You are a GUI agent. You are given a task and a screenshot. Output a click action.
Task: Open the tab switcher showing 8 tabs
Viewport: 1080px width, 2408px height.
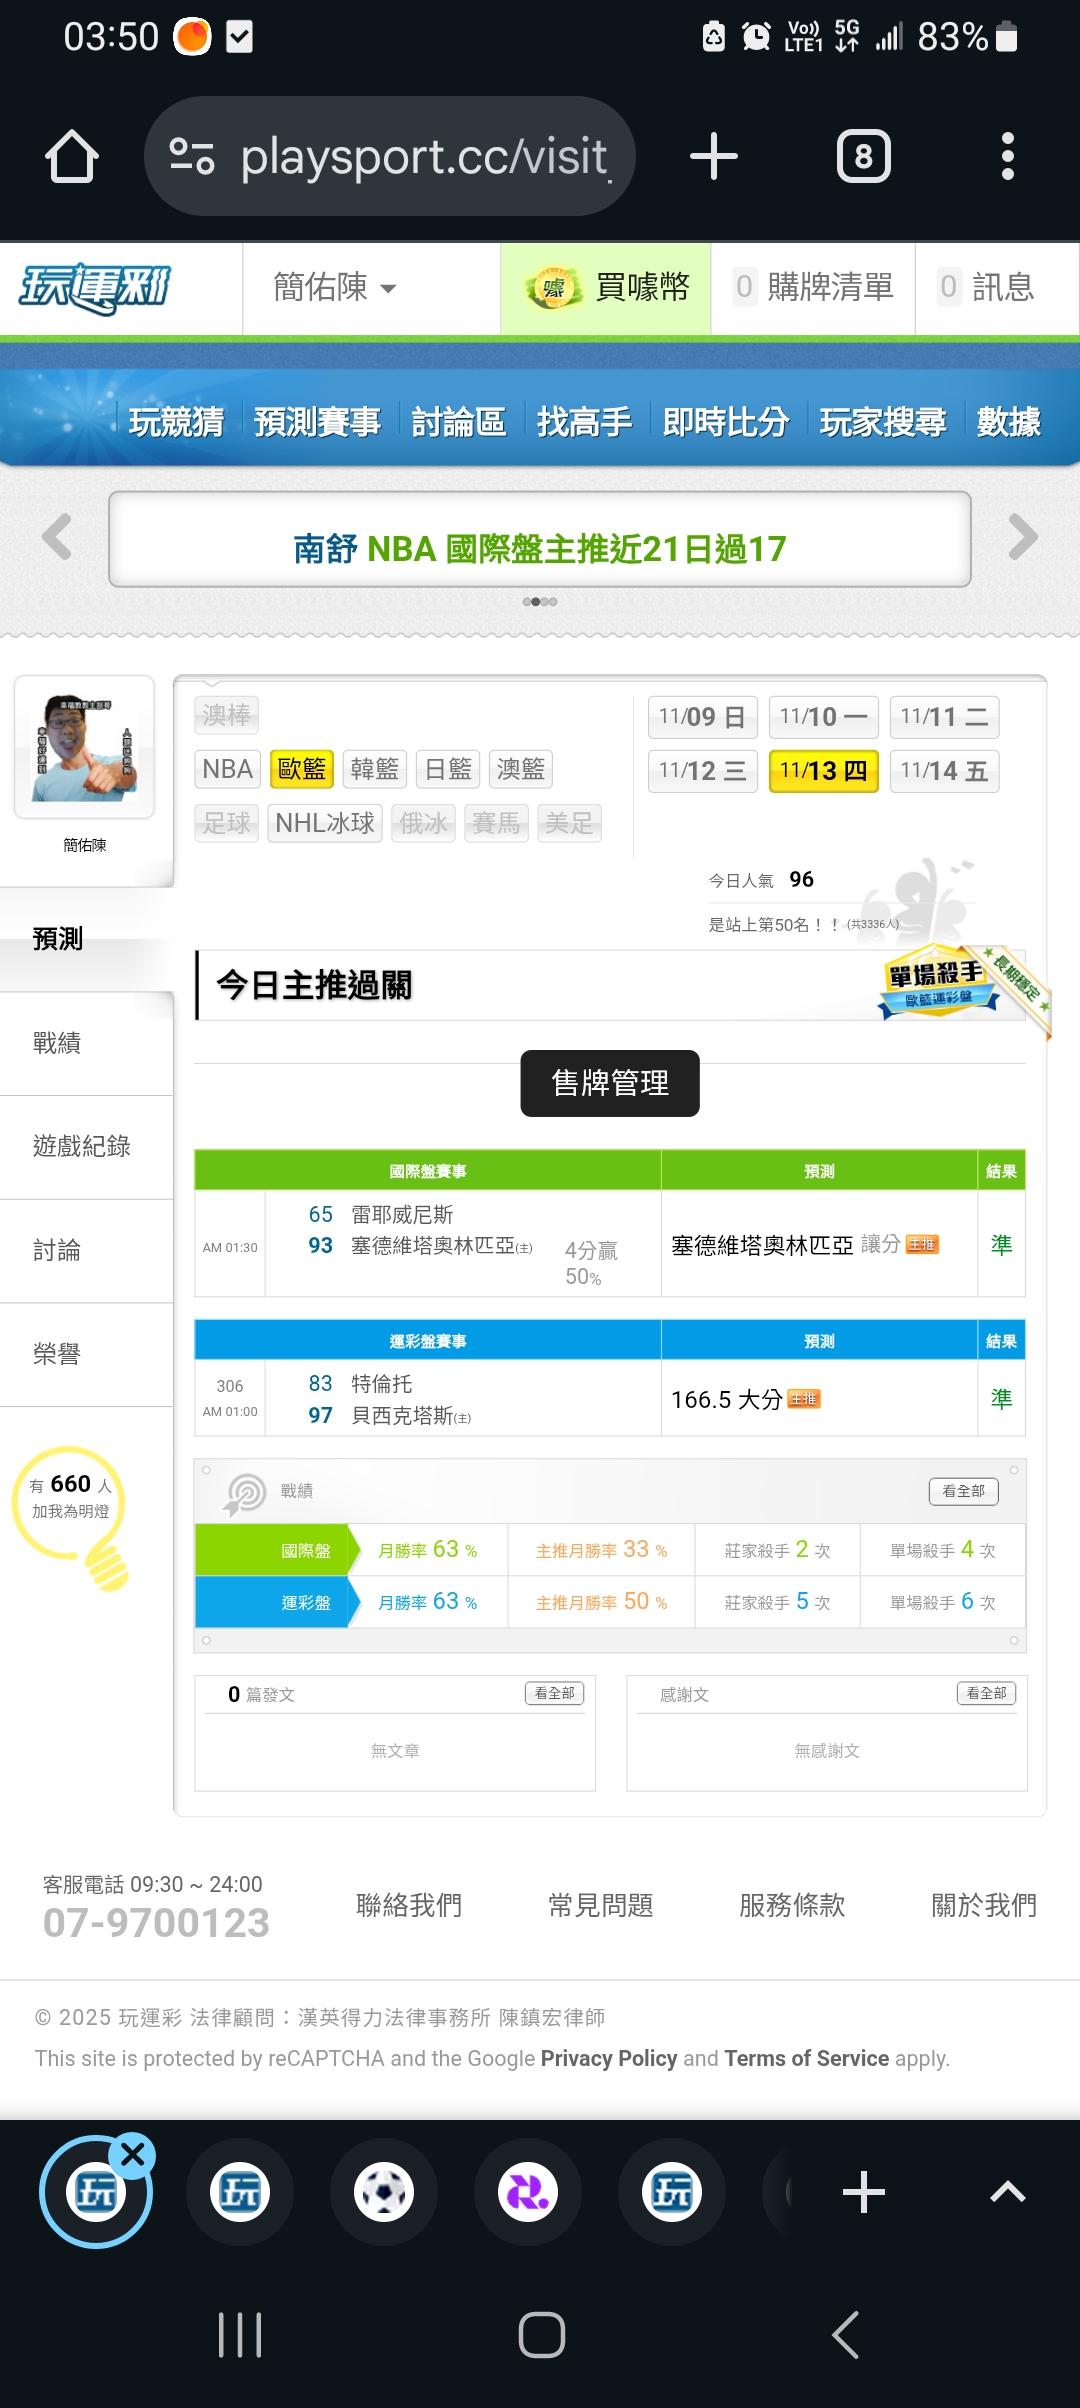click(x=863, y=157)
